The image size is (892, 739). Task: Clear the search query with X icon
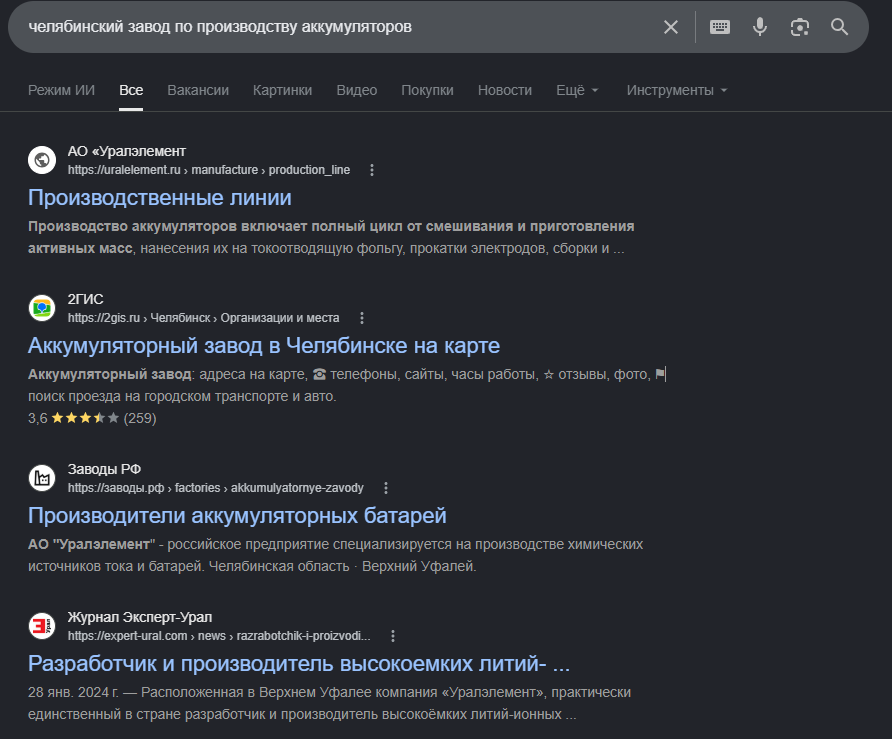click(671, 27)
